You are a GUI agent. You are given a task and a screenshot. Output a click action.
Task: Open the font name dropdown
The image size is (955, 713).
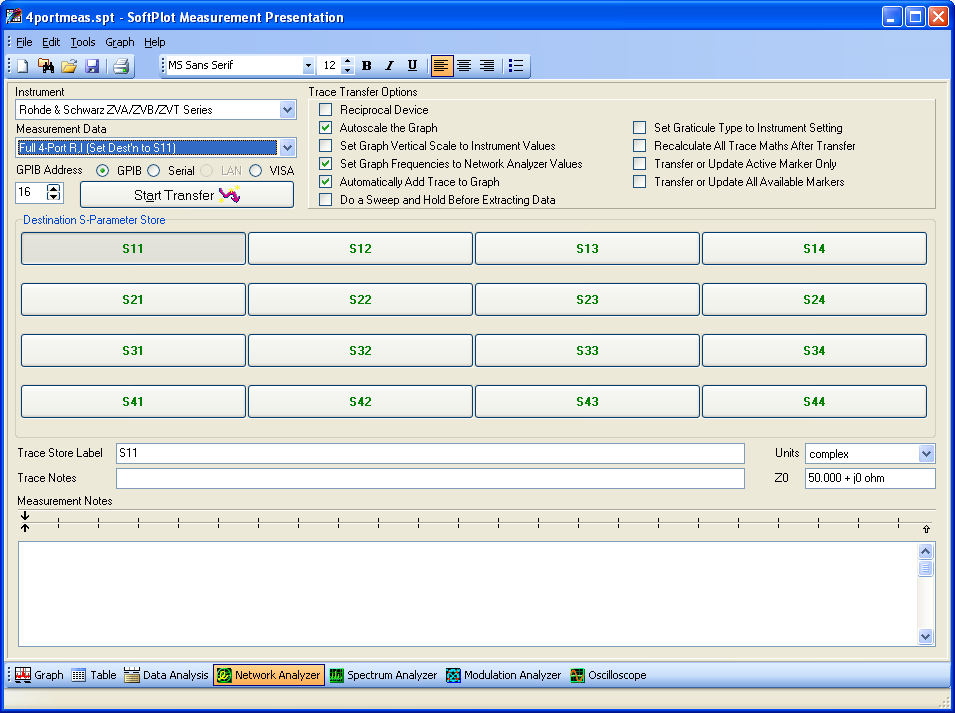click(x=308, y=66)
